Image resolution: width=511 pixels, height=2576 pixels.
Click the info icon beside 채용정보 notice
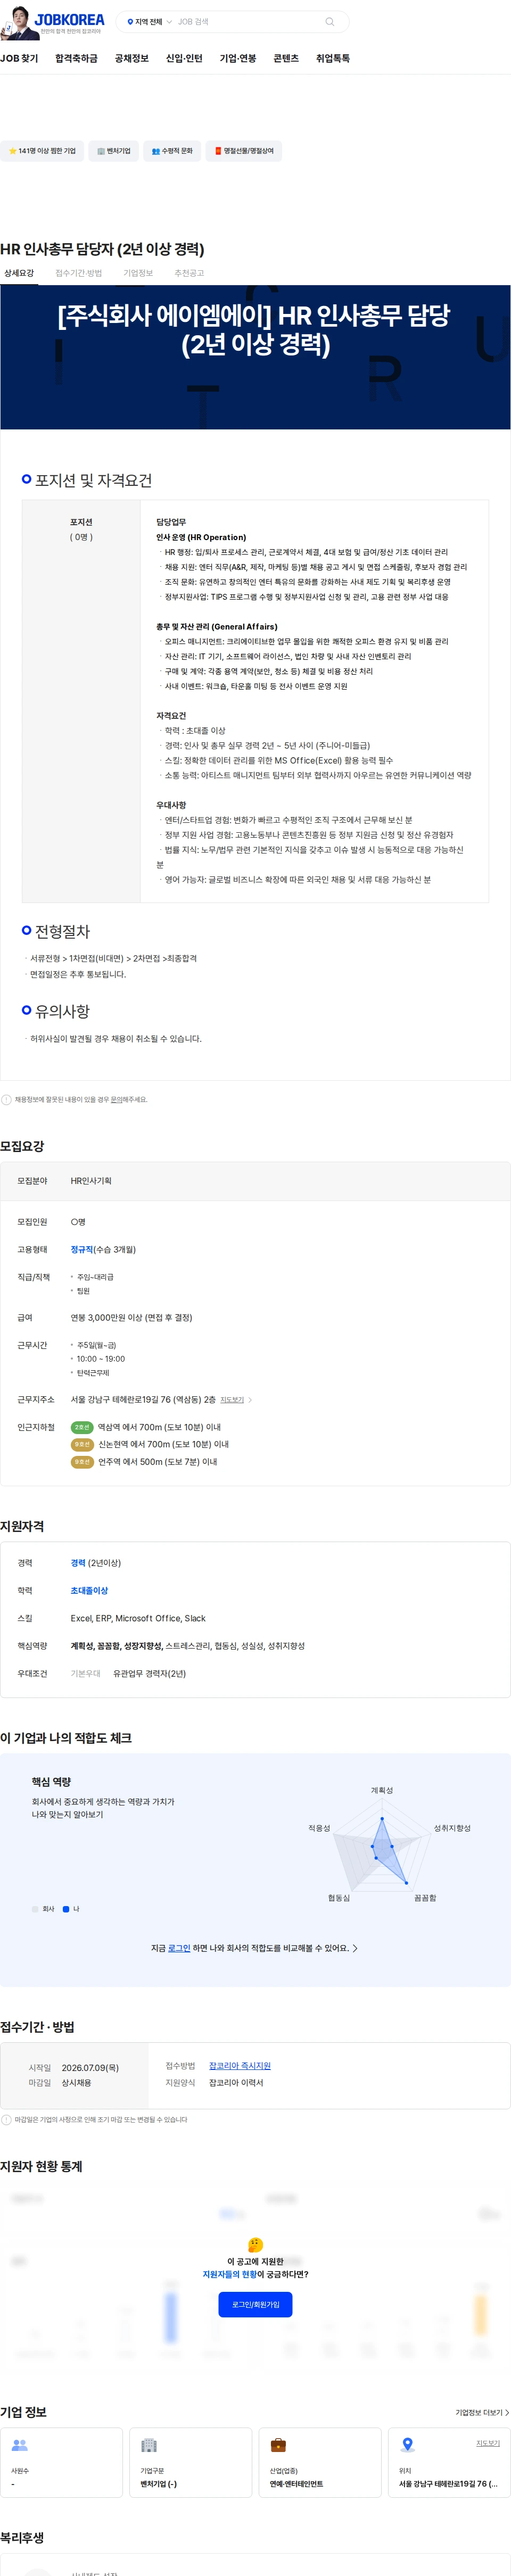(6, 1099)
